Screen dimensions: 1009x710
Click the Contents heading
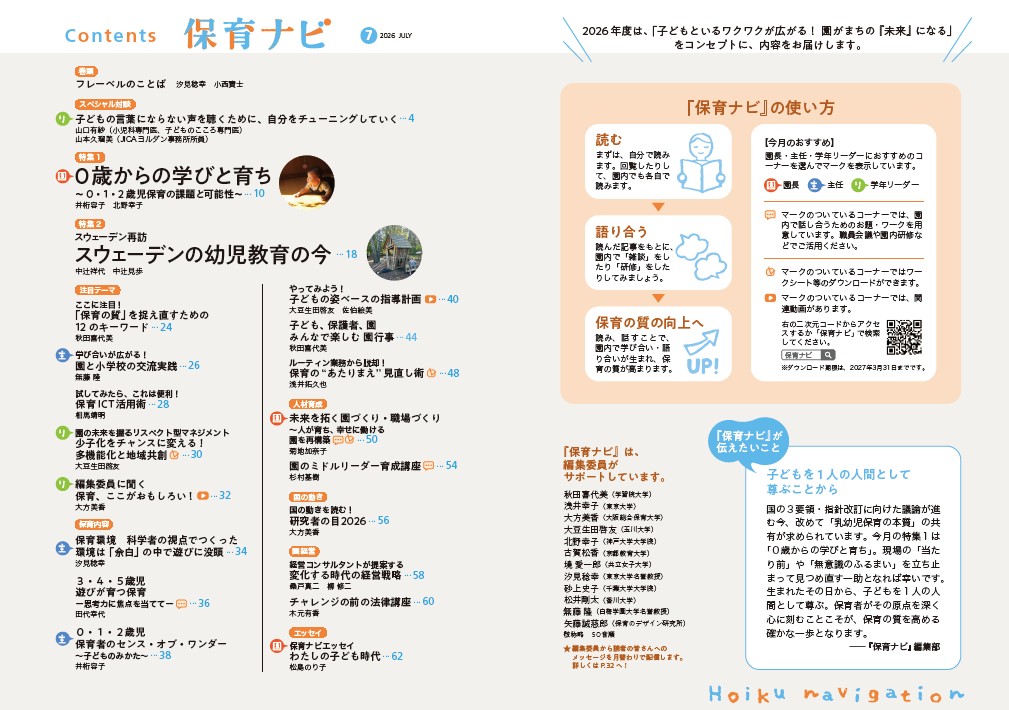click(111, 35)
